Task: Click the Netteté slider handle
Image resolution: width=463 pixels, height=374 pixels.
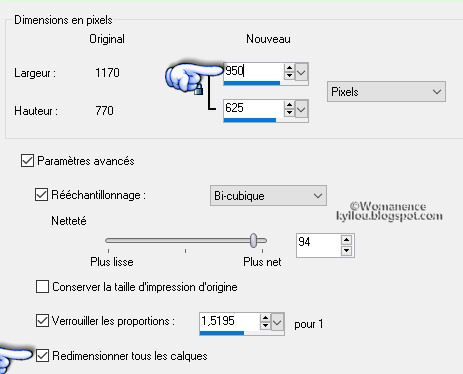Action: pos(254,240)
